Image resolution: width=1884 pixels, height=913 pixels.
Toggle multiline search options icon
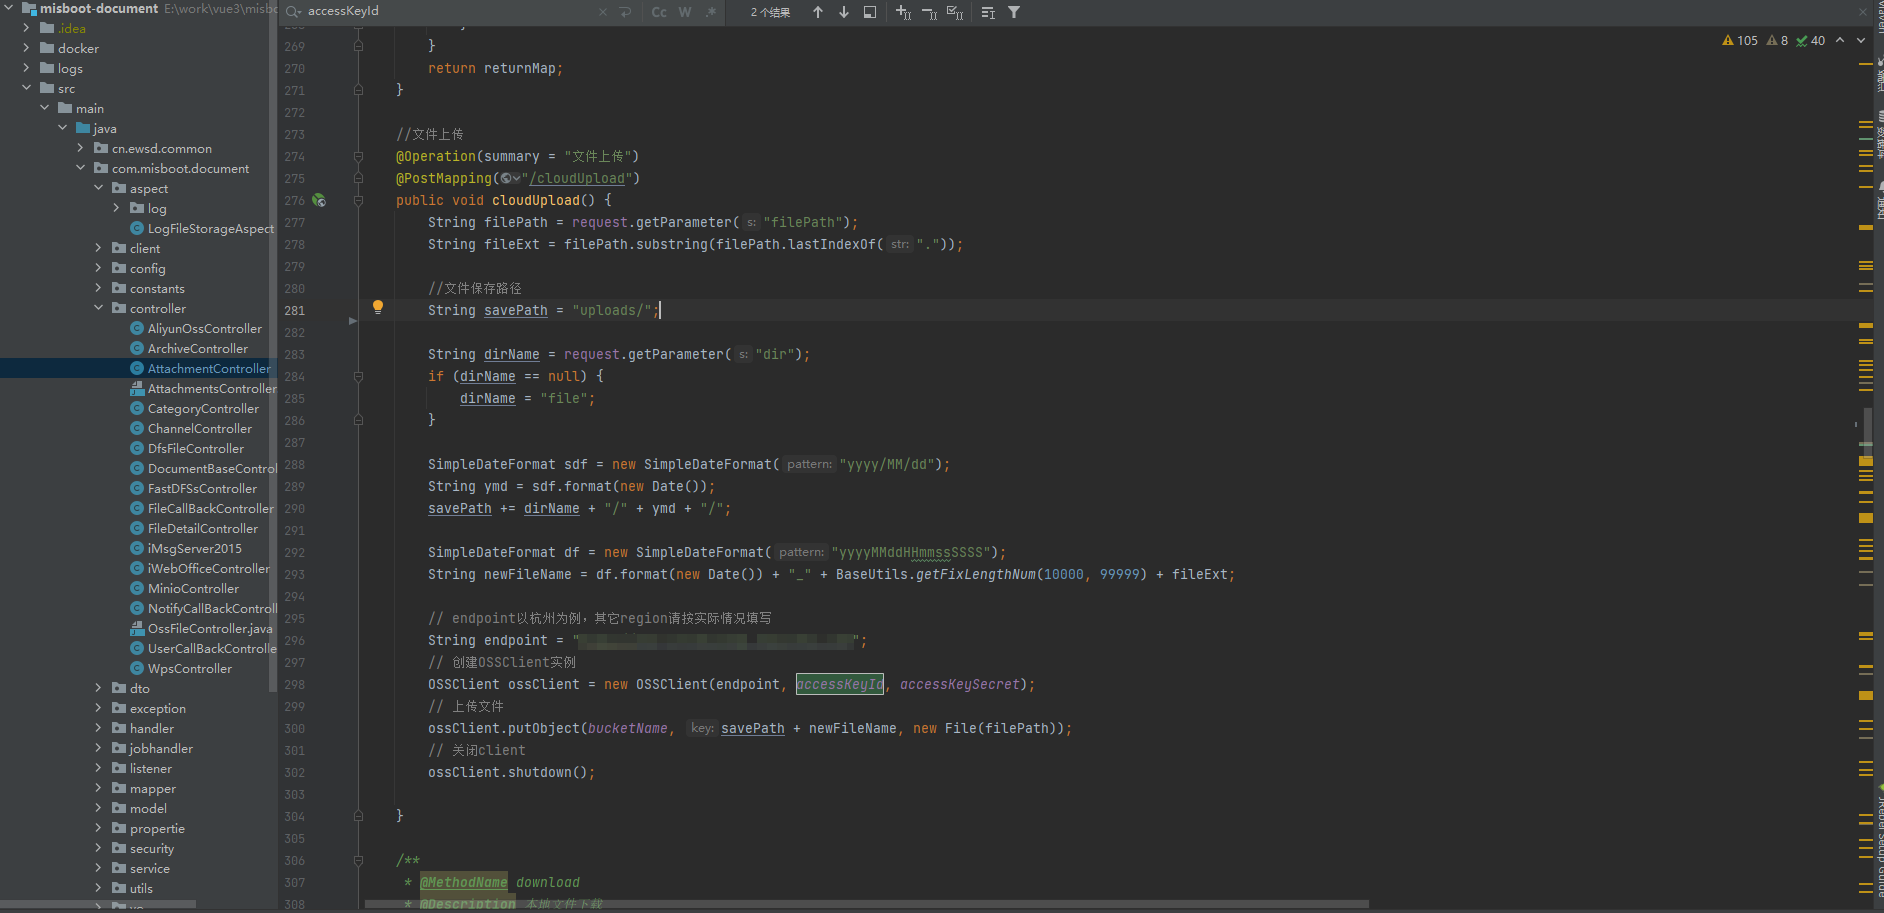988,12
